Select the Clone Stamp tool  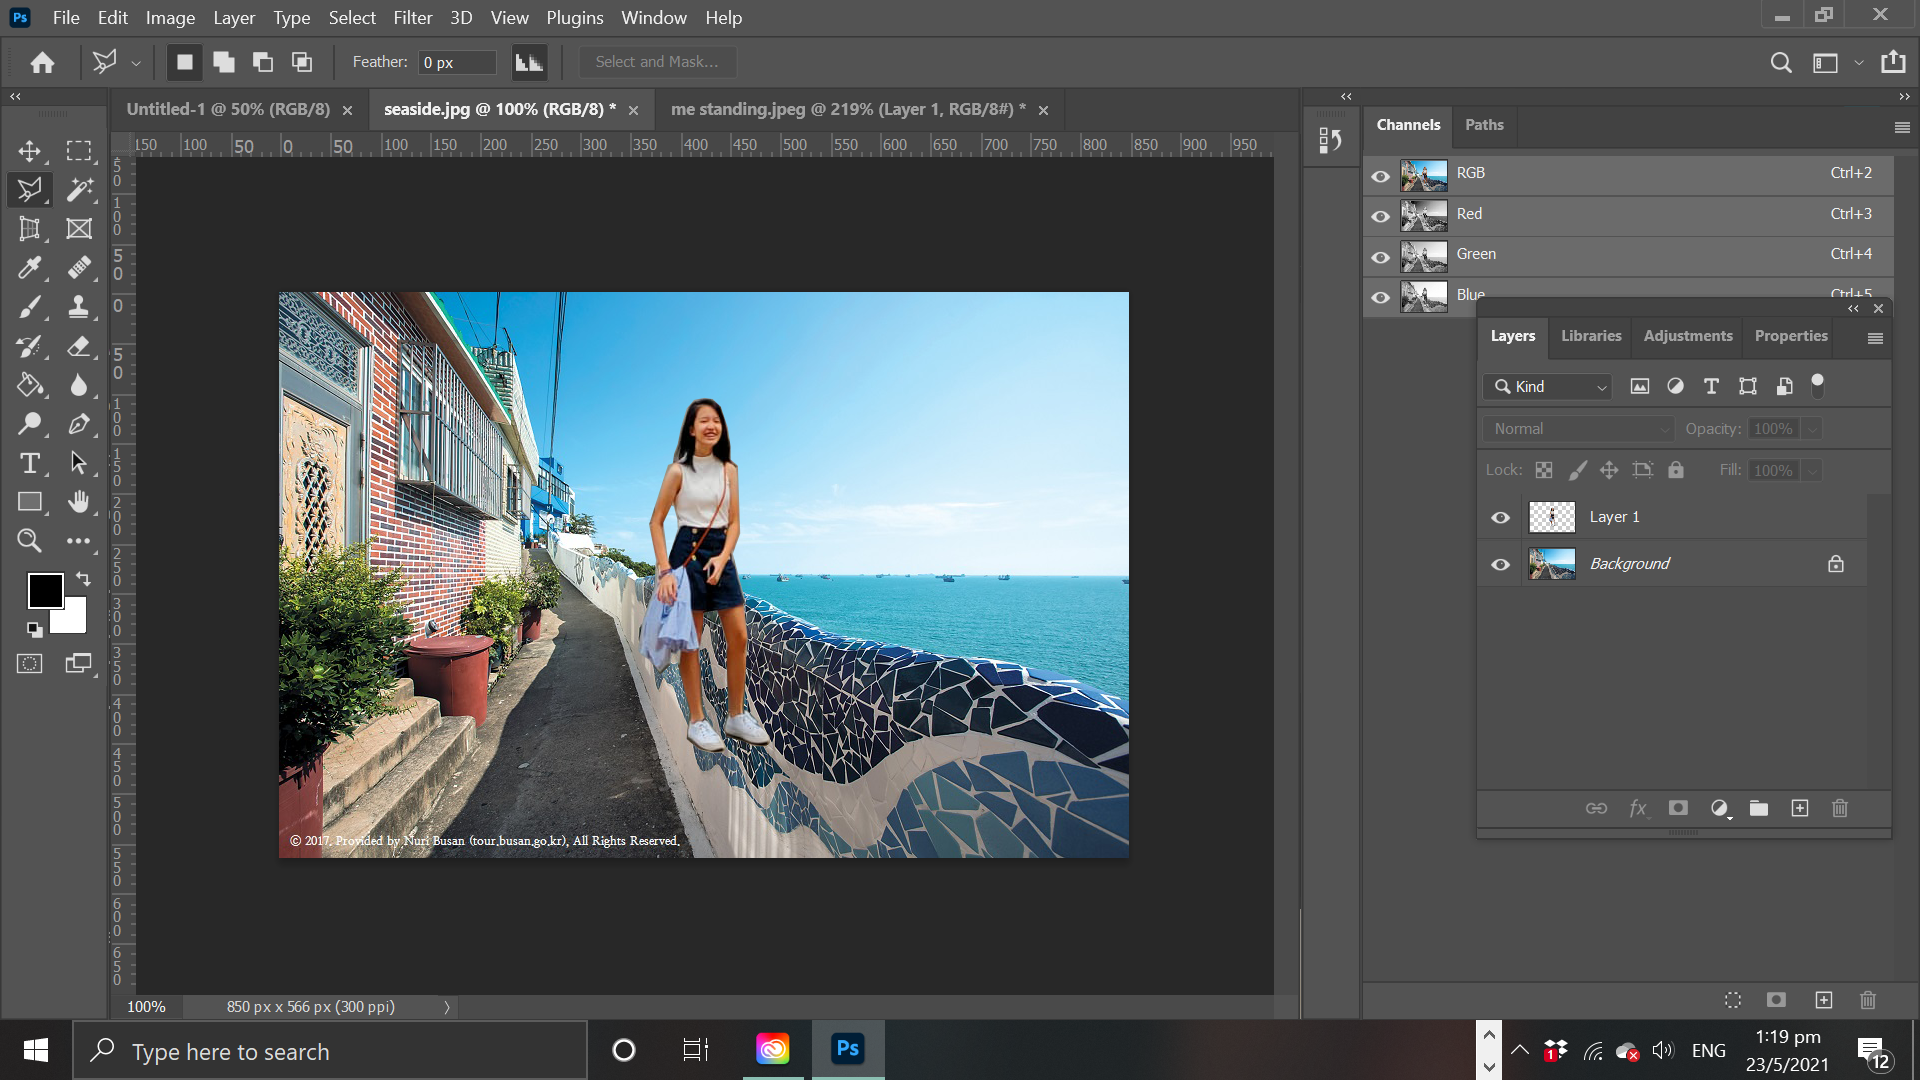(79, 307)
